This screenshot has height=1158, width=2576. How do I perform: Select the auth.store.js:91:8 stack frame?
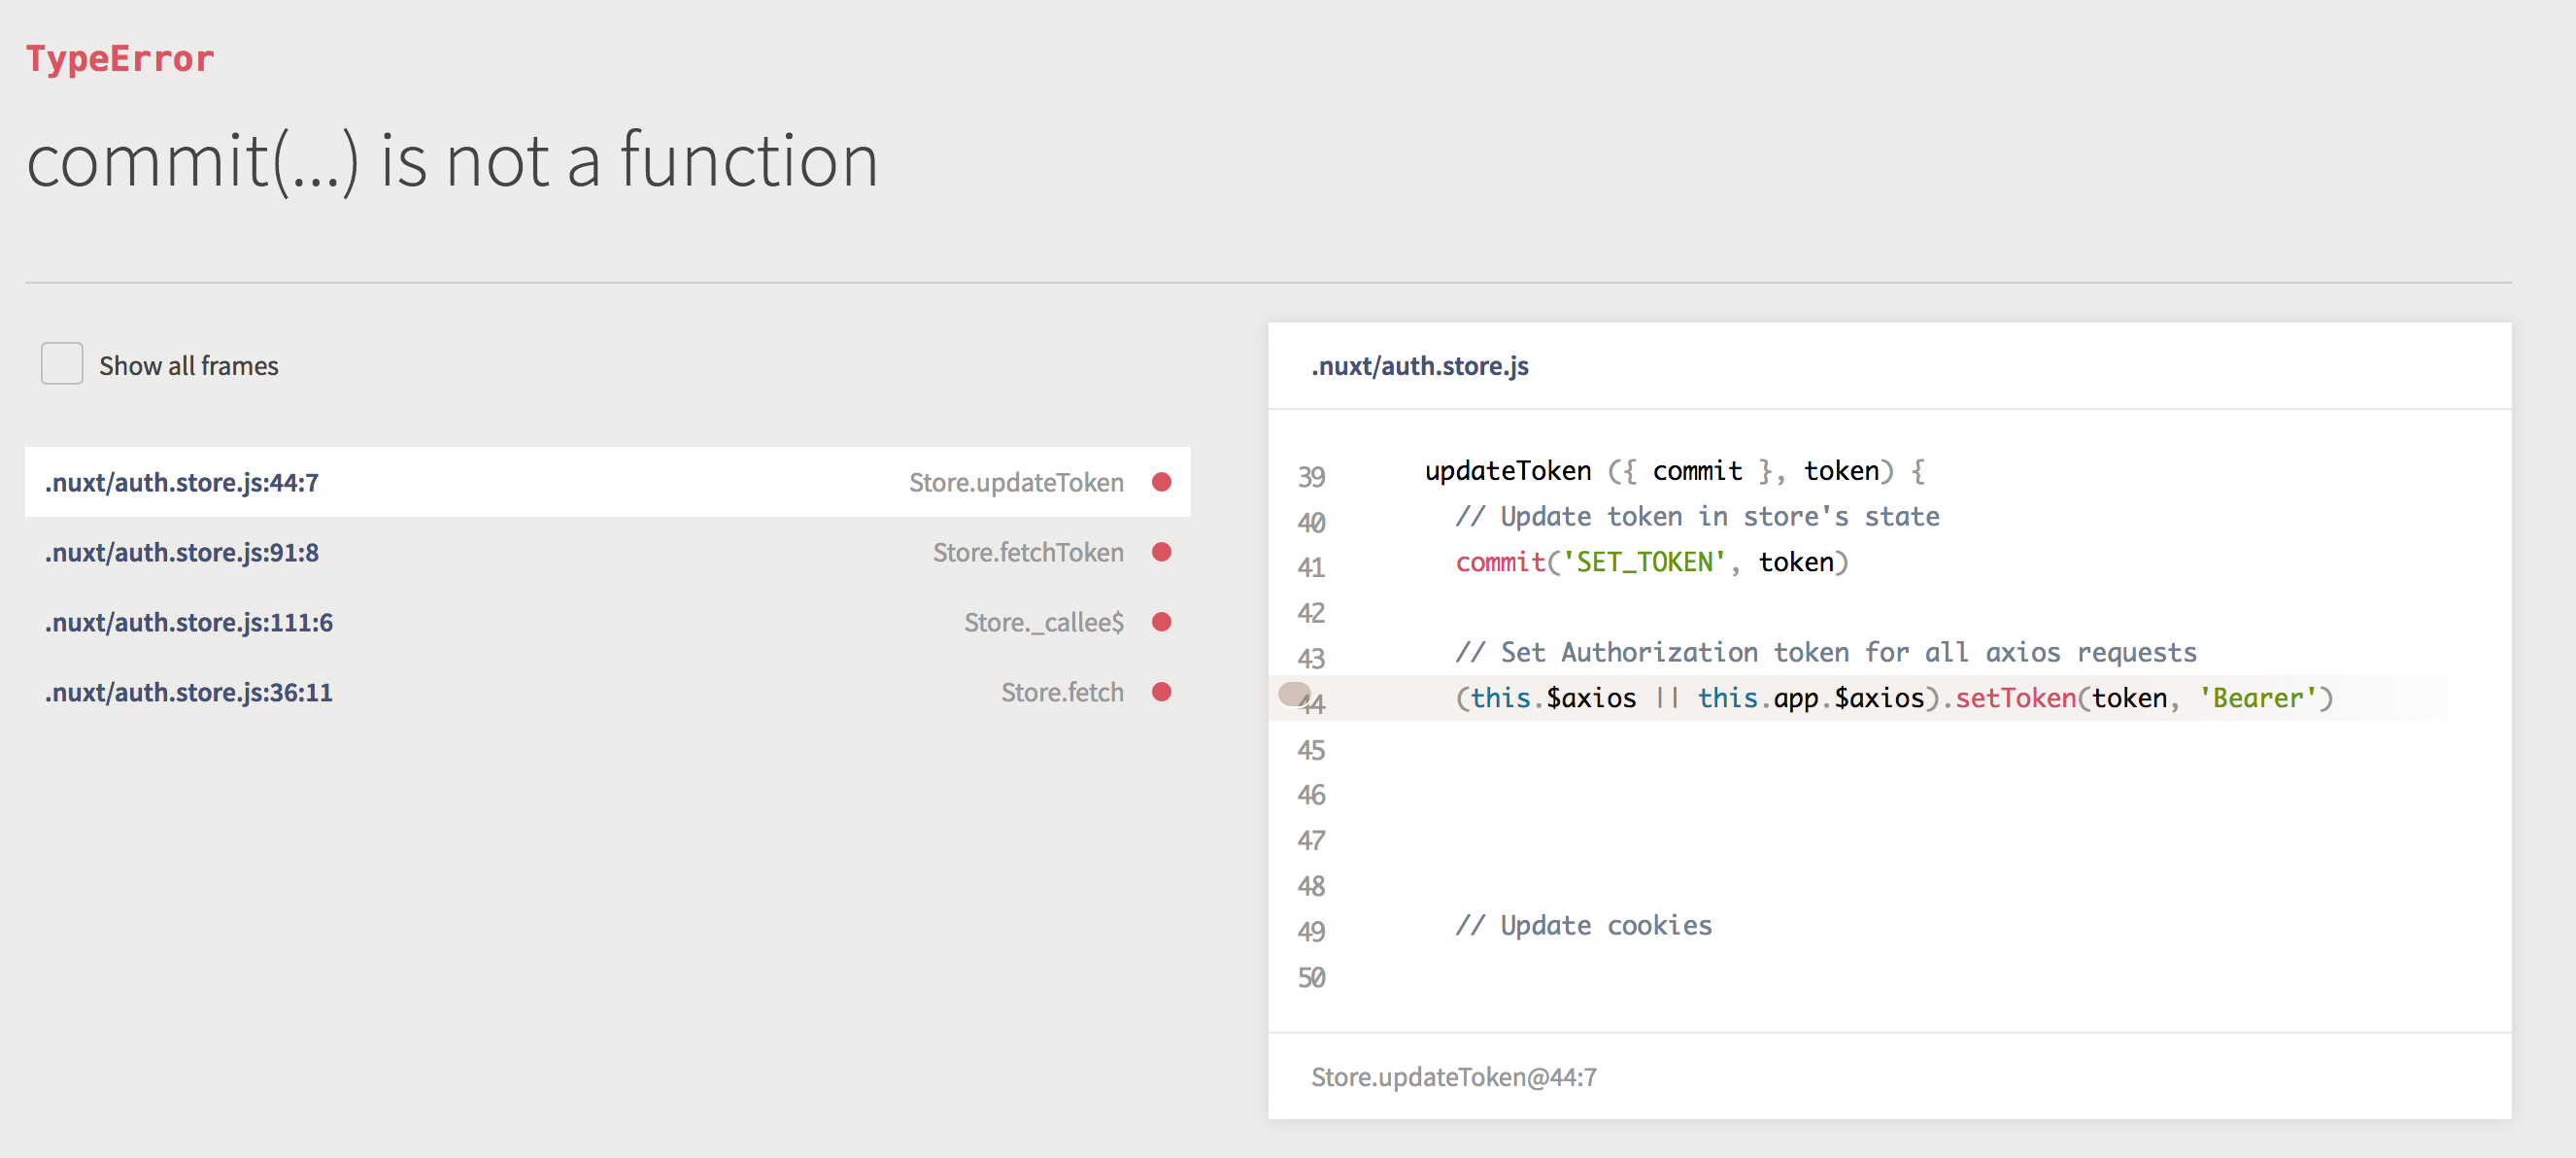click(182, 552)
